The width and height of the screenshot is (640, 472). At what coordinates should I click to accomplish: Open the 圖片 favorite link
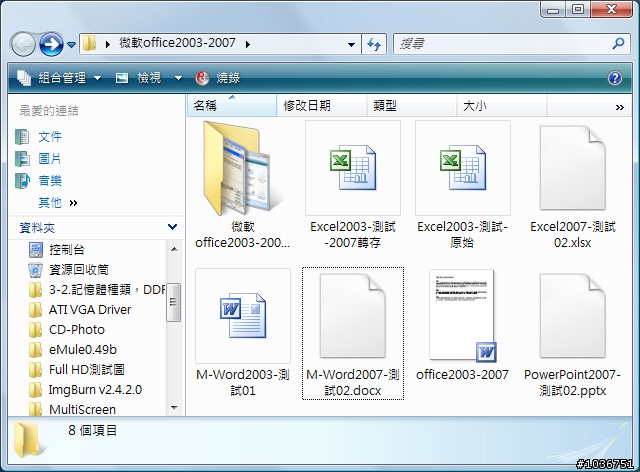point(50,158)
